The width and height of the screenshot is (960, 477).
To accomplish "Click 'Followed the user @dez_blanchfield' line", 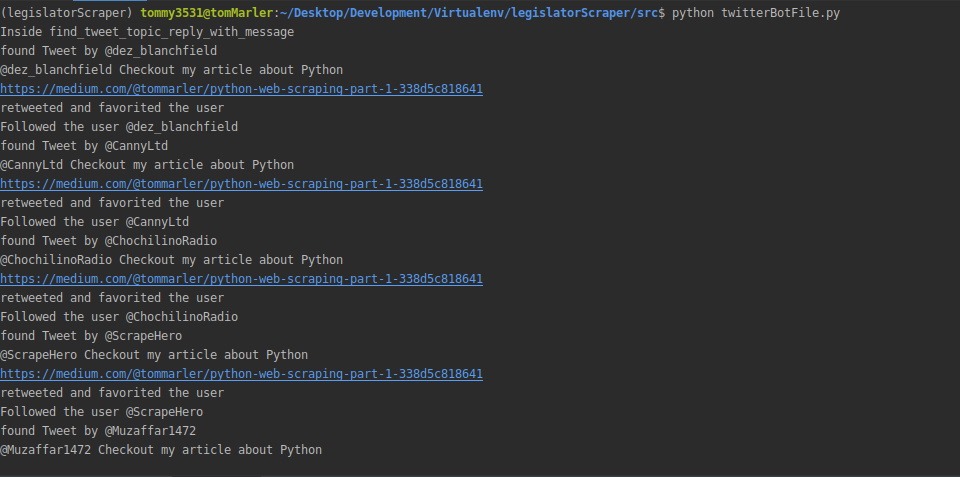I will tap(119, 127).
